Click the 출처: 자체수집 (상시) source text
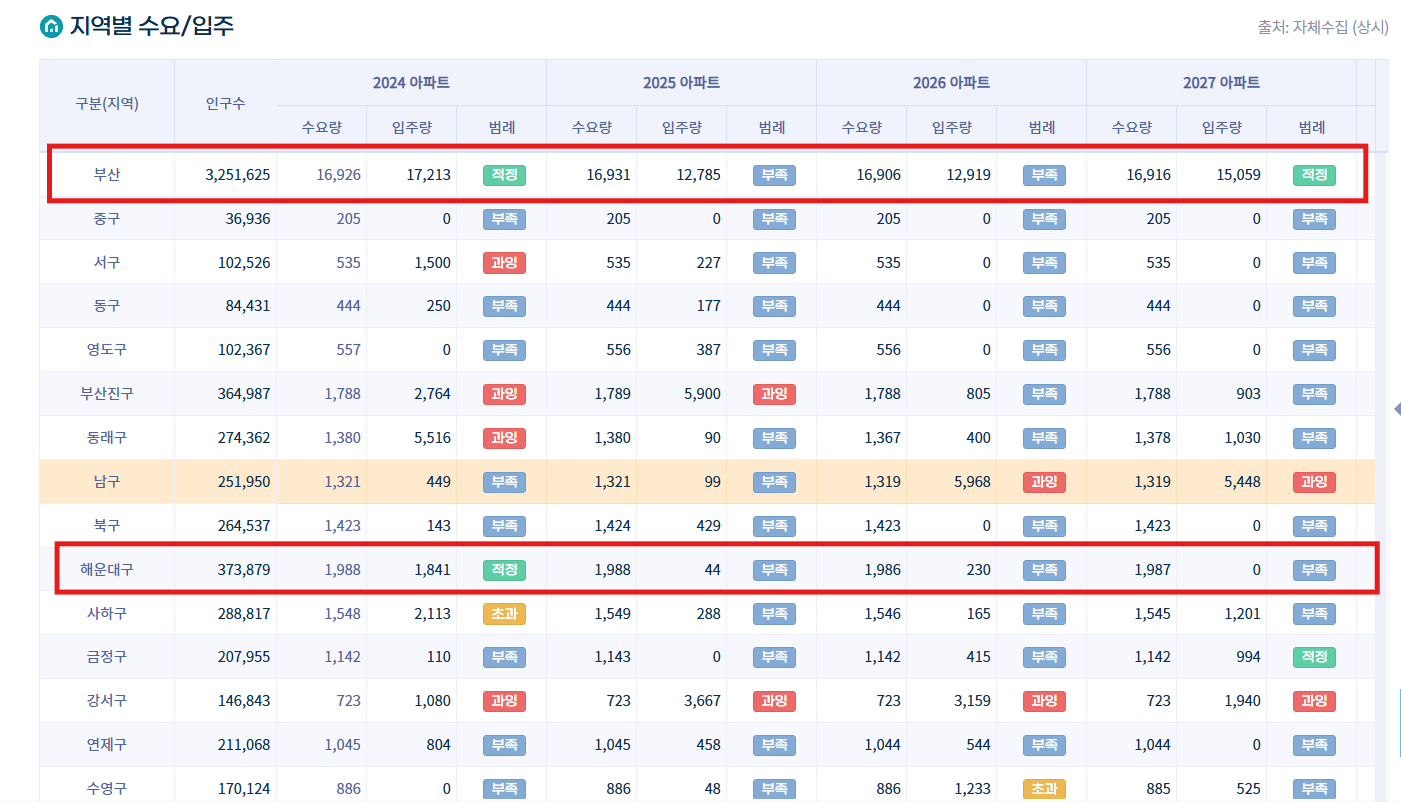The image size is (1401, 802). point(1323,27)
